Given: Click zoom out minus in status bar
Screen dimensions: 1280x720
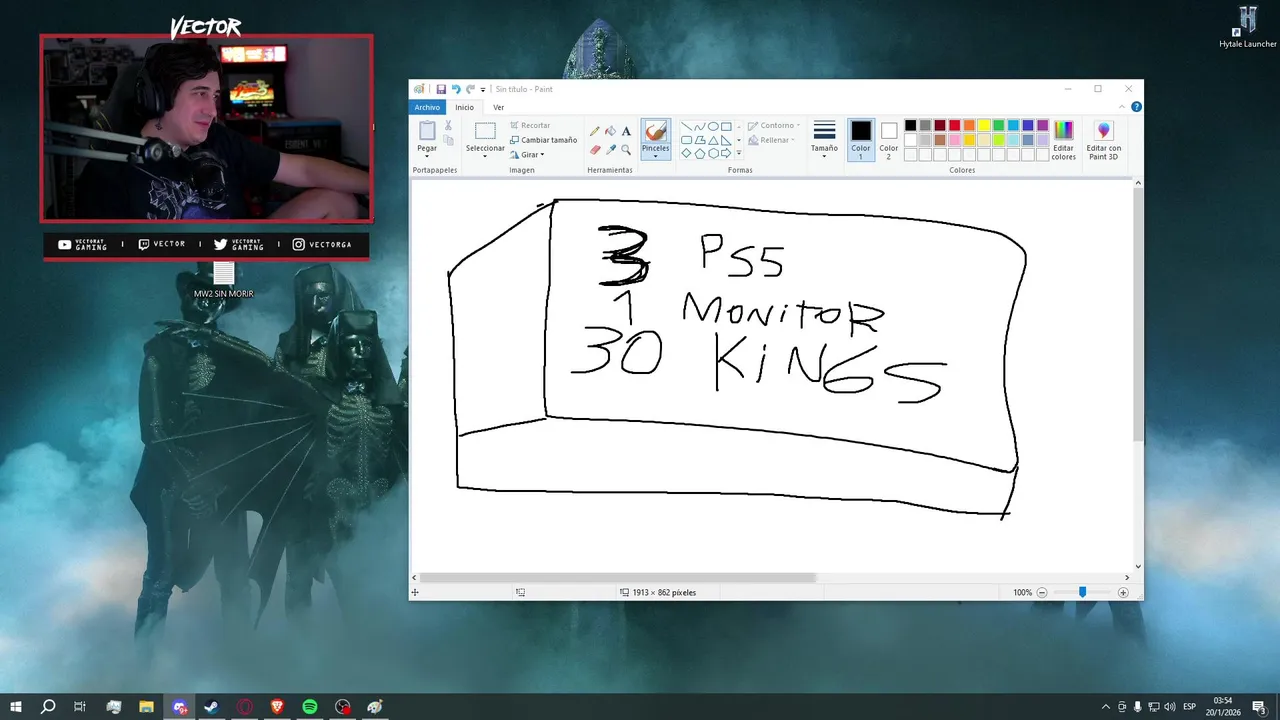Looking at the screenshot, I should pyautogui.click(x=1041, y=593).
